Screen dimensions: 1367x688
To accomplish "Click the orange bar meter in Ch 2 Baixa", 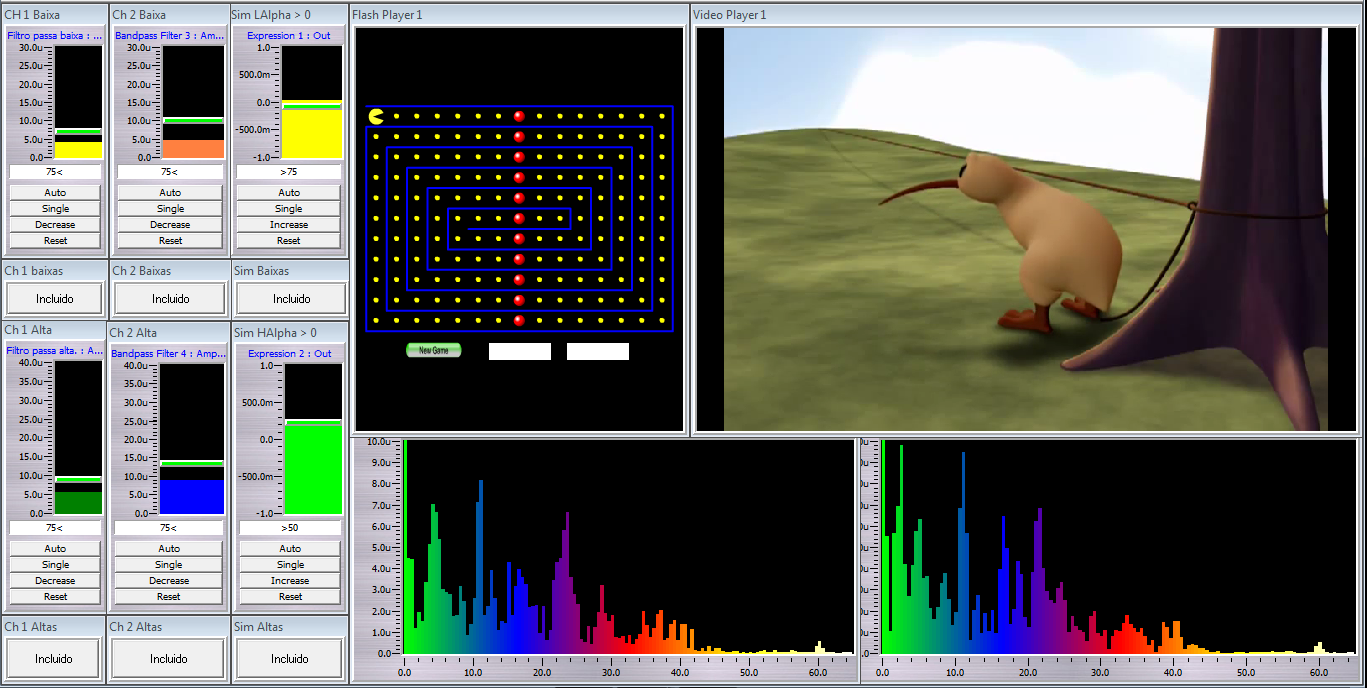I will click(193, 149).
